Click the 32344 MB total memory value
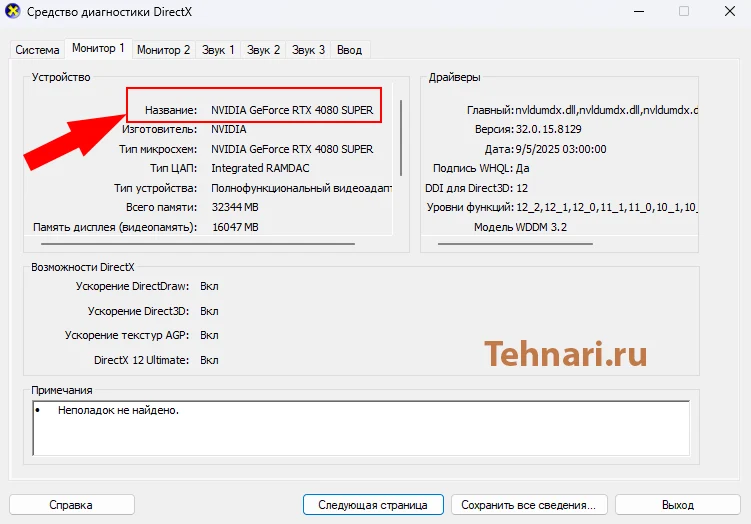 click(235, 207)
